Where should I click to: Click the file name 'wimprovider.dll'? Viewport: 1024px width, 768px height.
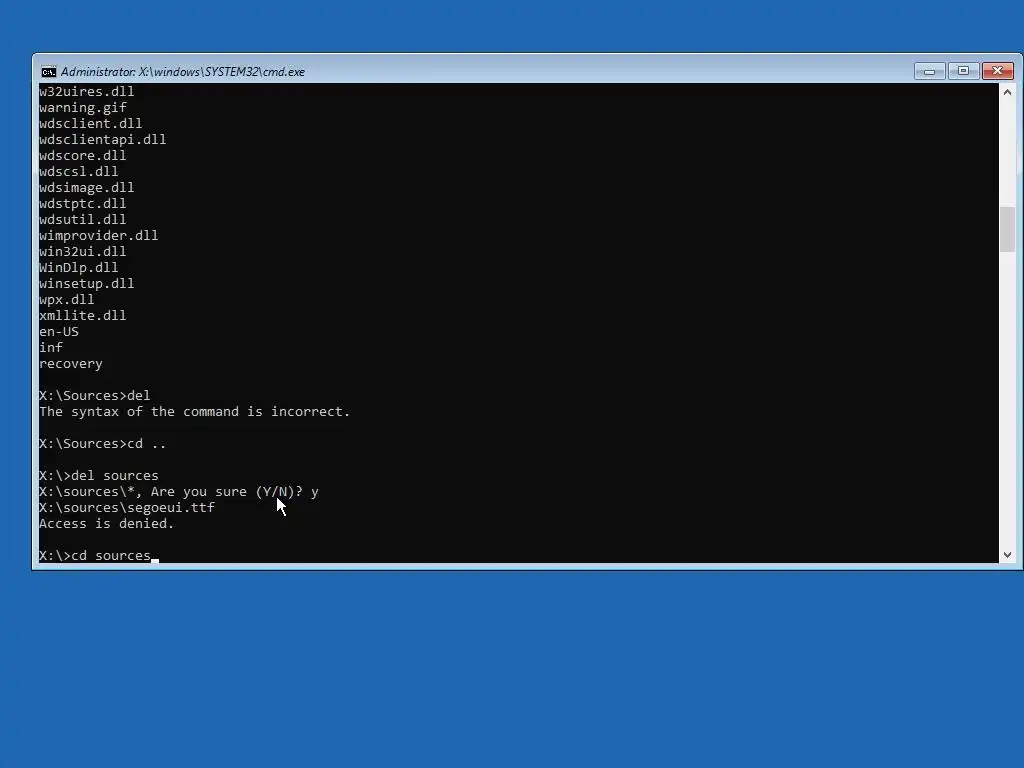pyautogui.click(x=99, y=236)
